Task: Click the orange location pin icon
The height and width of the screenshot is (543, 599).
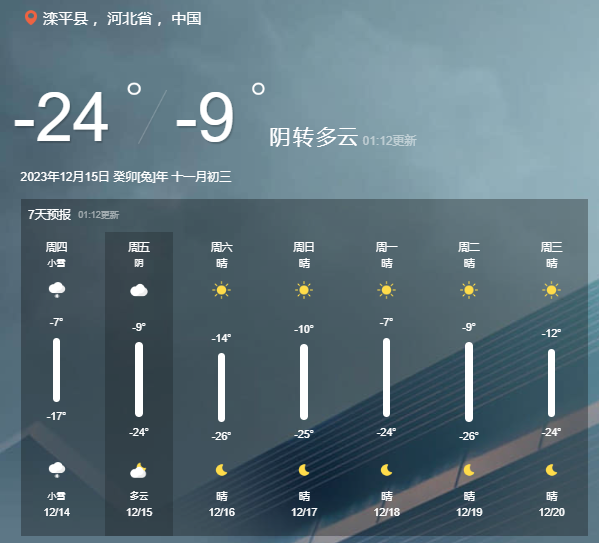Action: pos(31,18)
